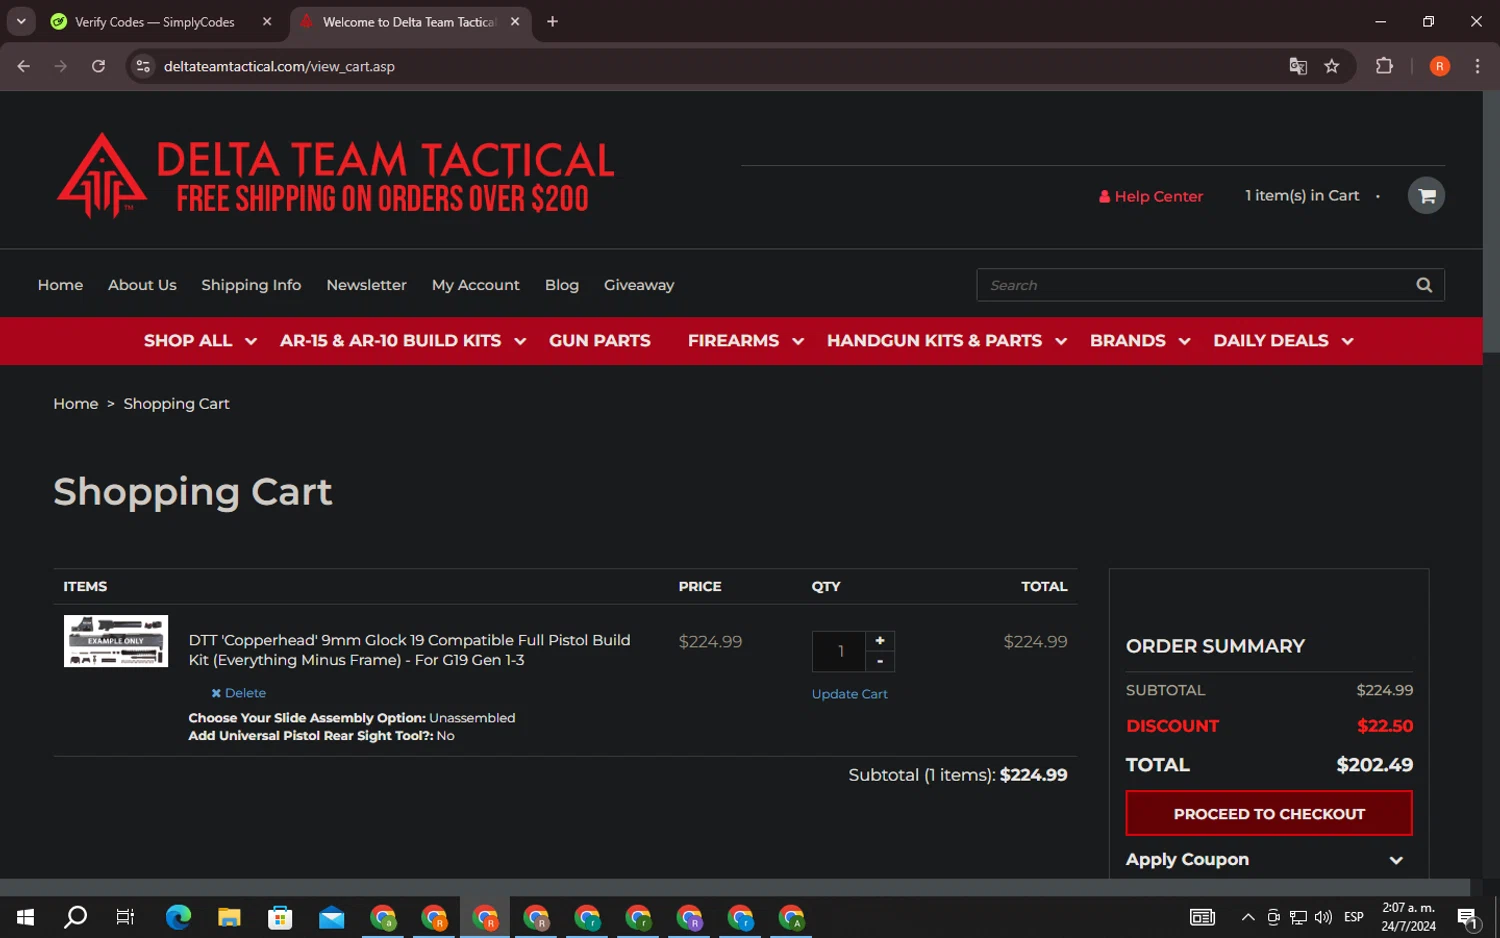Open the Gun Parts menu

click(x=600, y=341)
